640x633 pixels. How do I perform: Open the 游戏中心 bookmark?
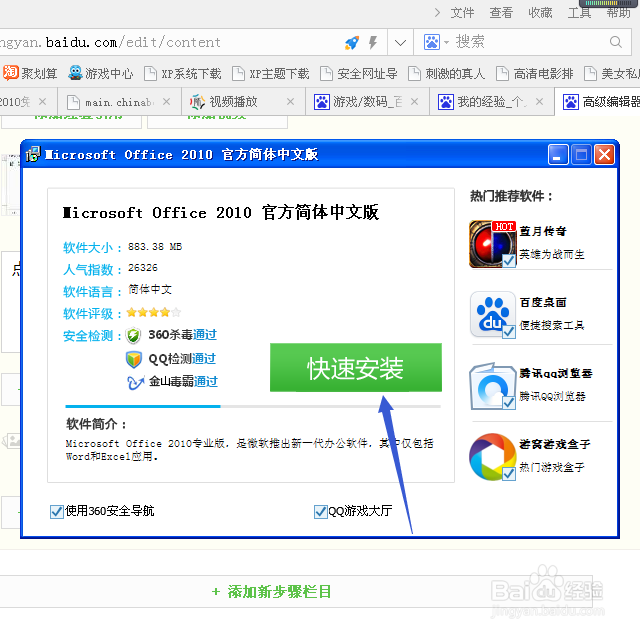pyautogui.click(x=100, y=73)
